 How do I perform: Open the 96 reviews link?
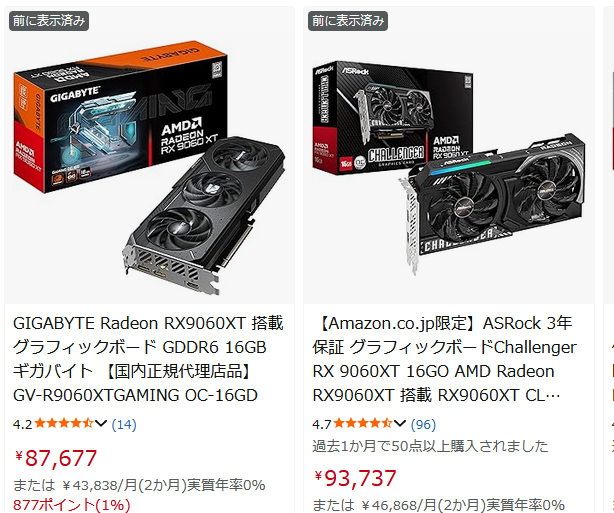[423, 424]
